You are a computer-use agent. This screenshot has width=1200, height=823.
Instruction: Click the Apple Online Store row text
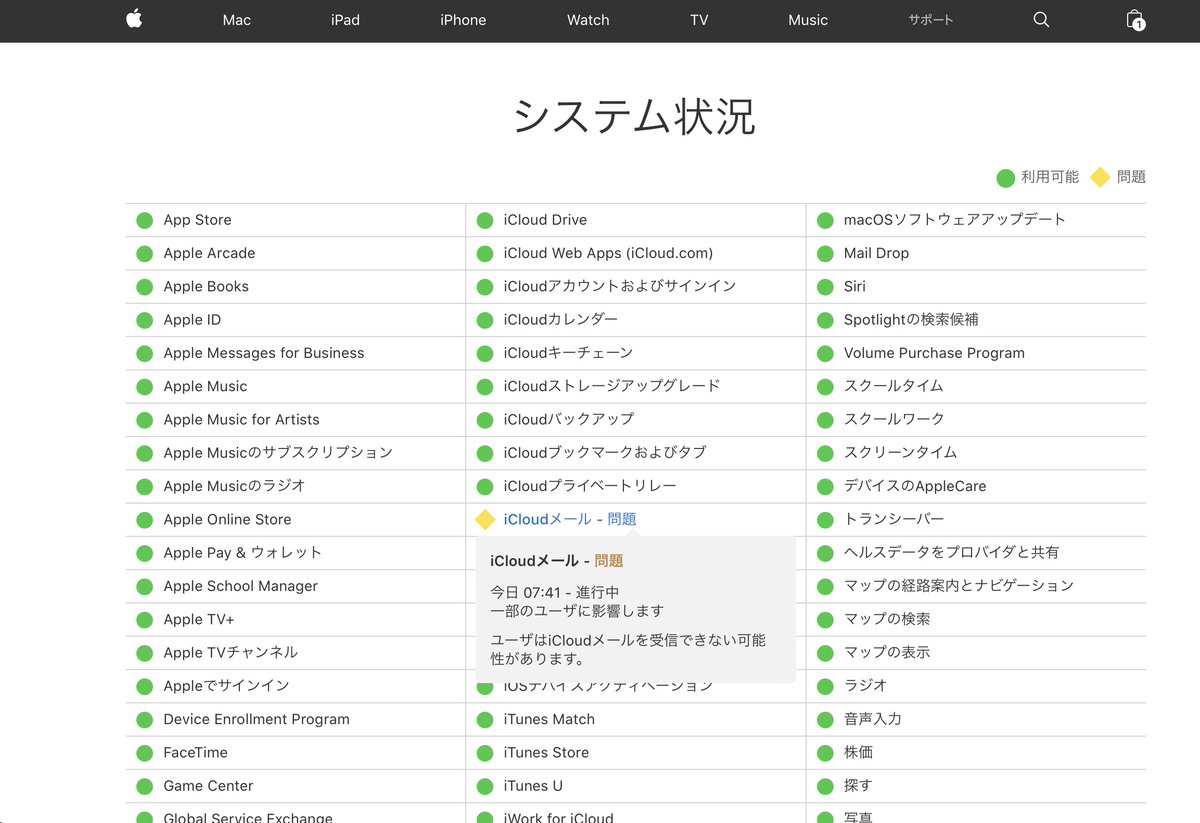(x=227, y=519)
